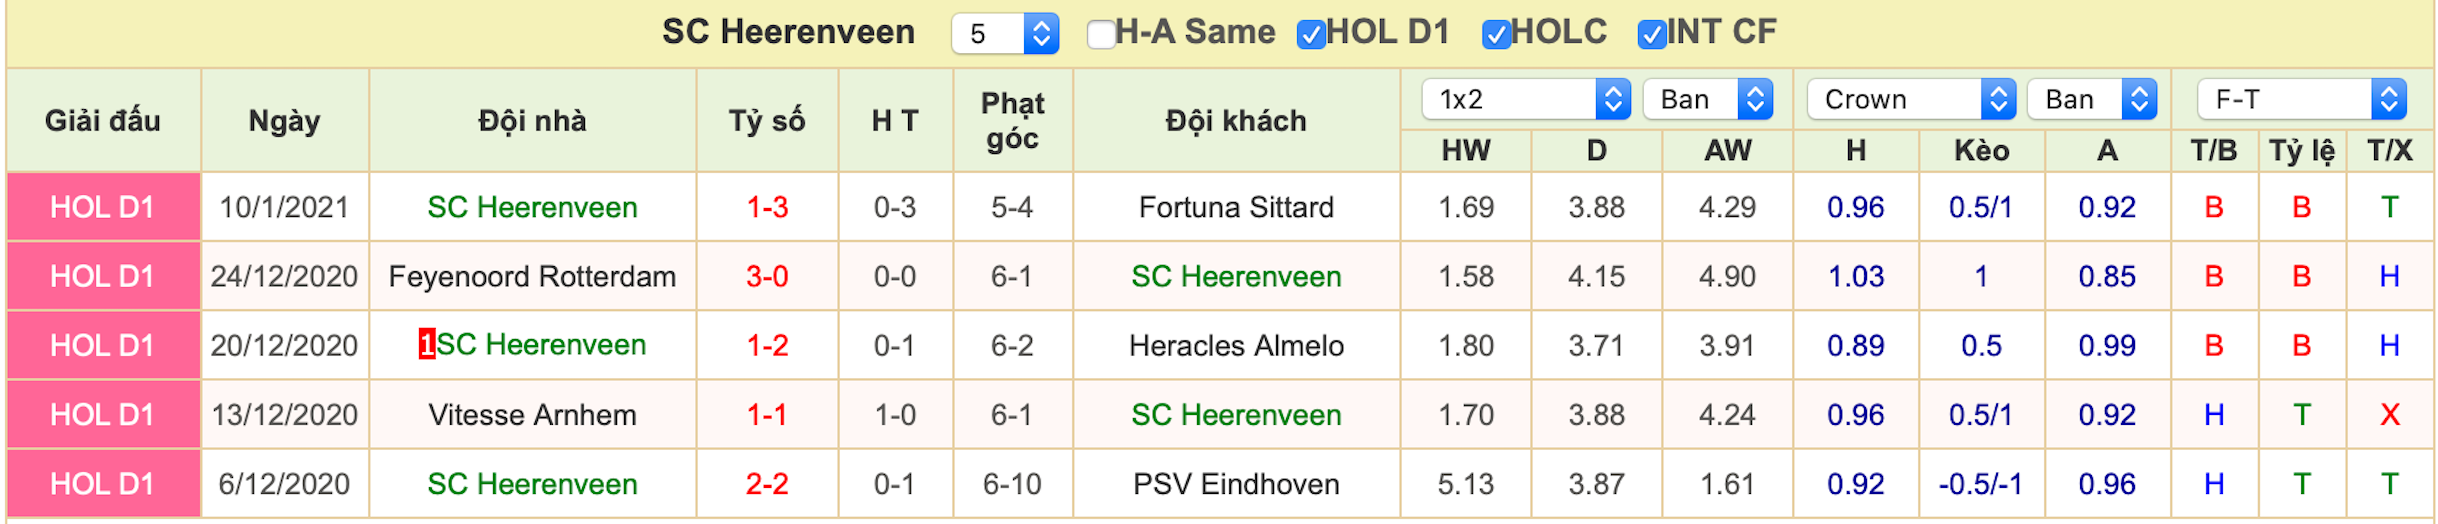The height and width of the screenshot is (524, 2438).
Task: Uncheck the HOL D1 filter checkbox
Action: pos(1310,34)
